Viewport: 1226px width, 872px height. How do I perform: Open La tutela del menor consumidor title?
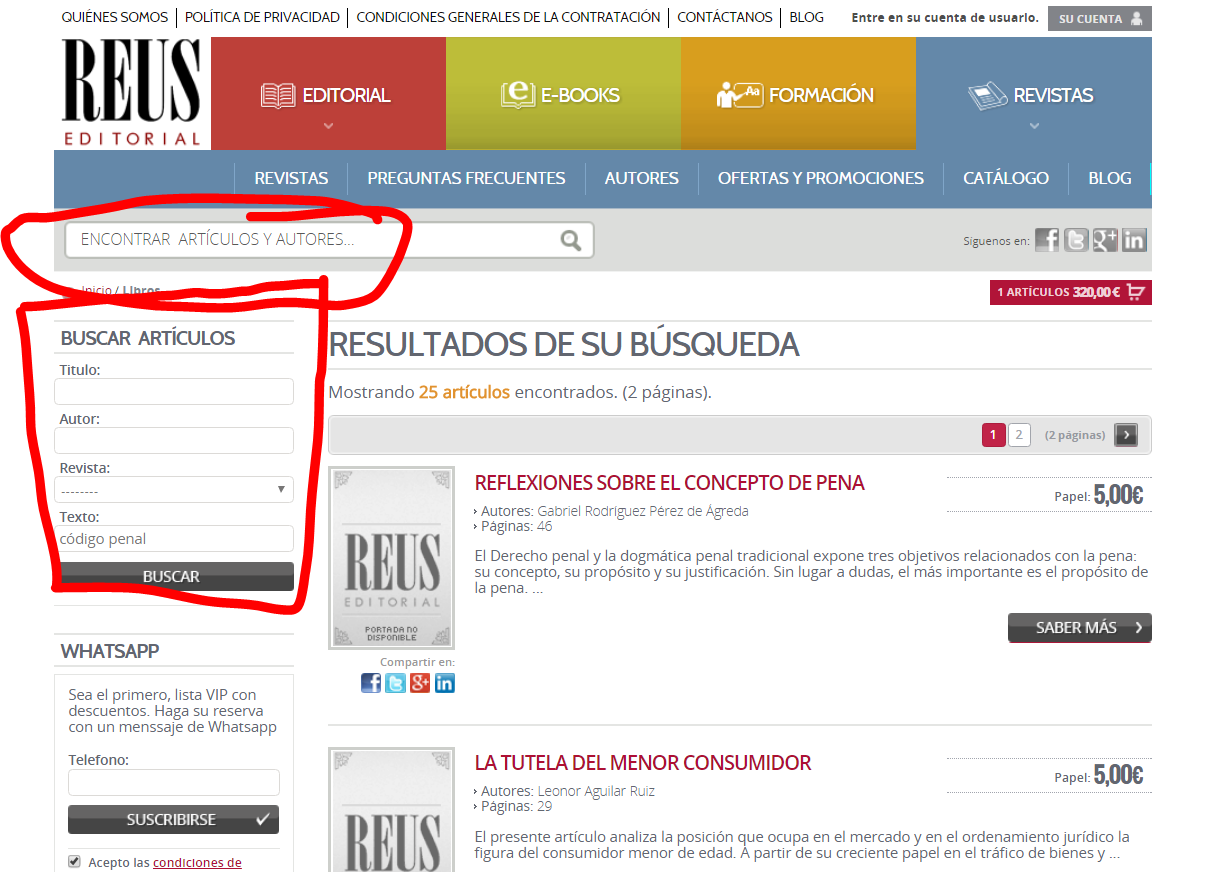642,763
